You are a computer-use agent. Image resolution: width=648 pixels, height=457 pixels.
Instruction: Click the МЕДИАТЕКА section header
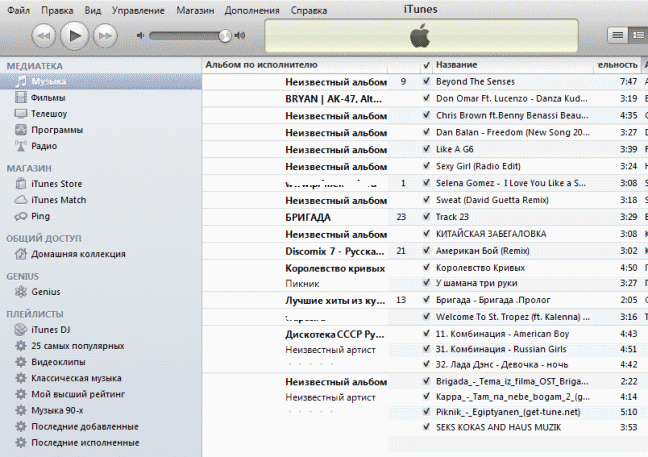tap(35, 66)
